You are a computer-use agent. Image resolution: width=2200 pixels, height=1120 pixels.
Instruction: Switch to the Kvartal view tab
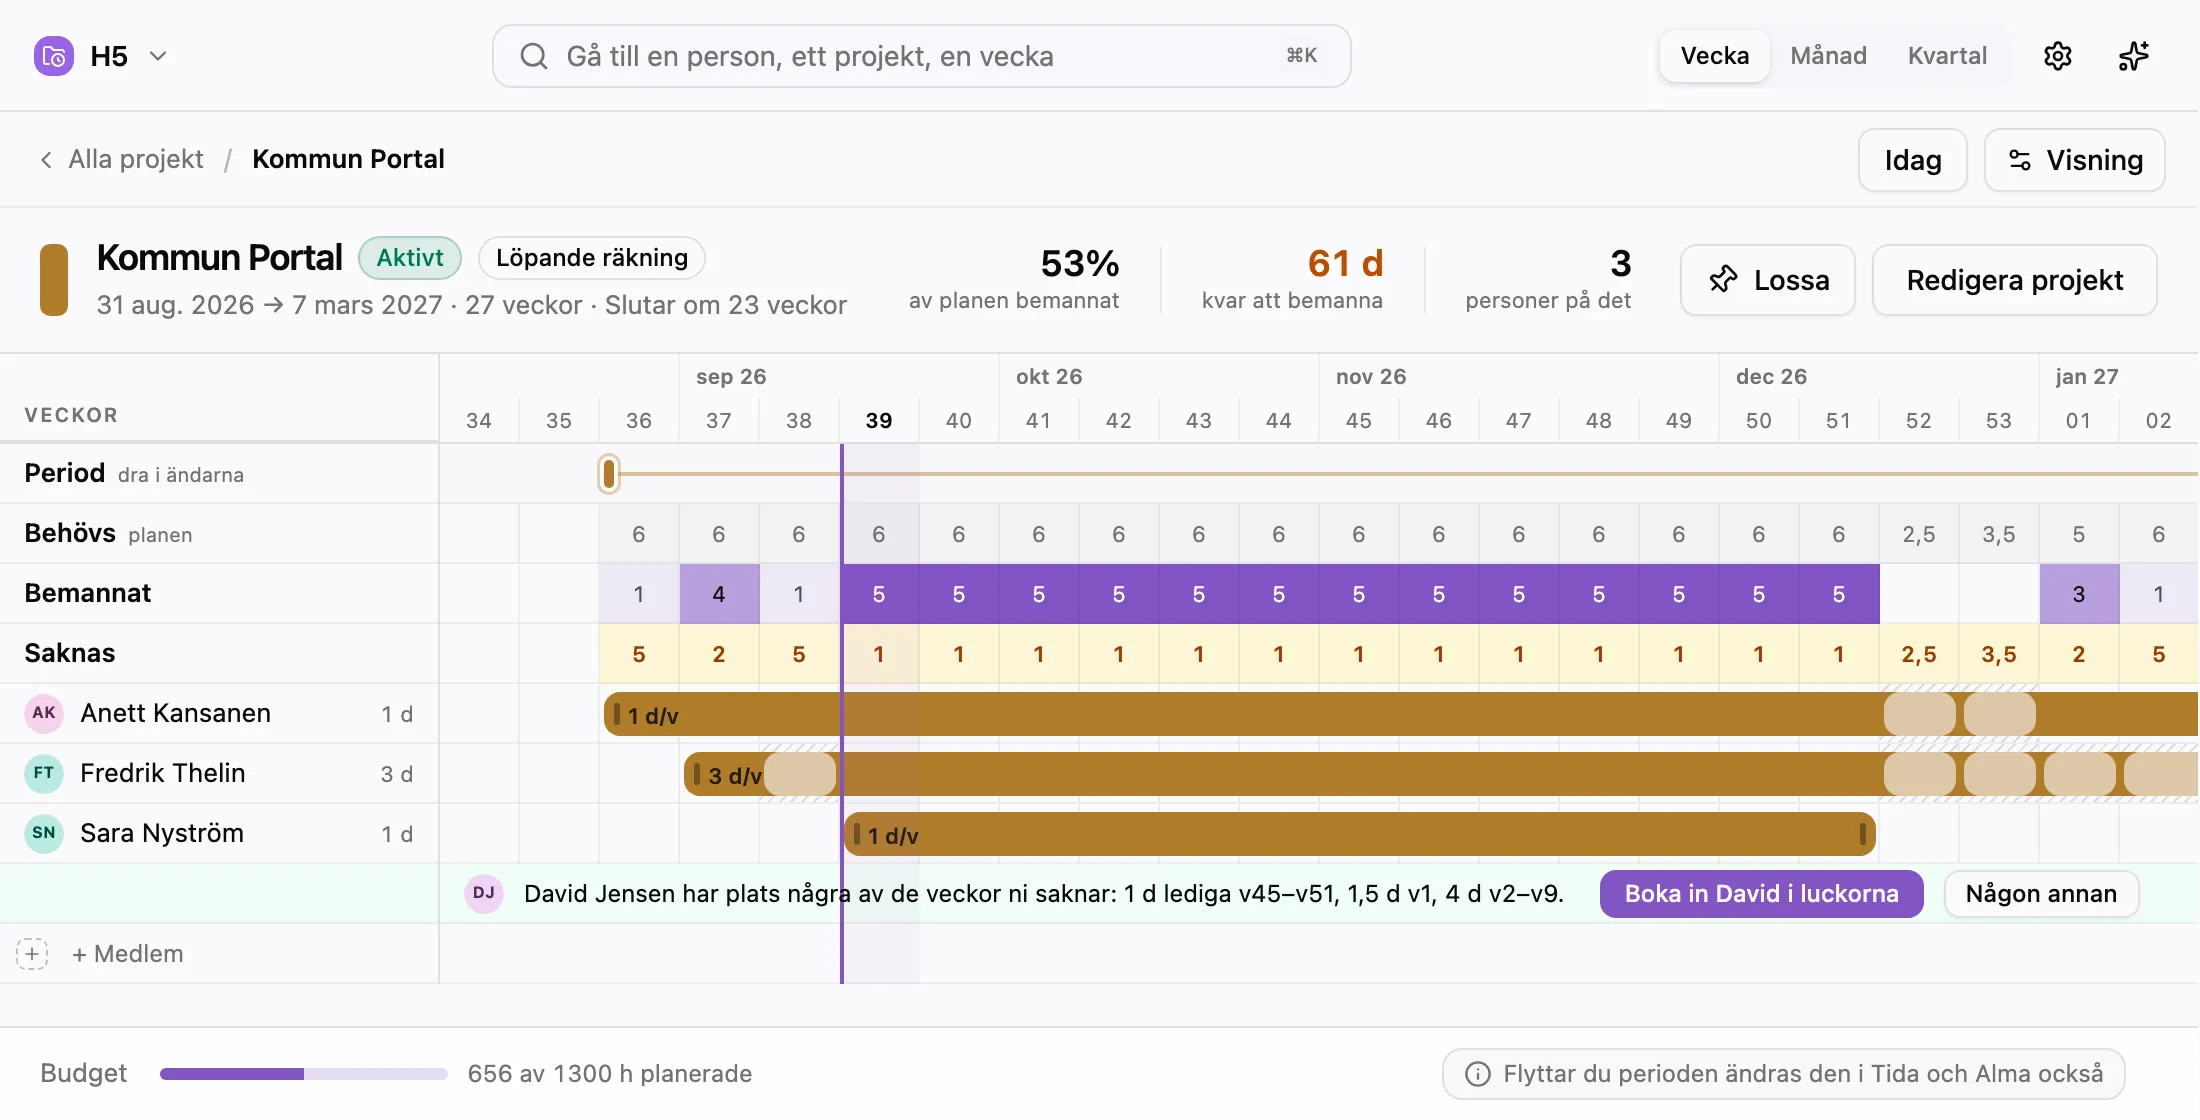(1947, 56)
